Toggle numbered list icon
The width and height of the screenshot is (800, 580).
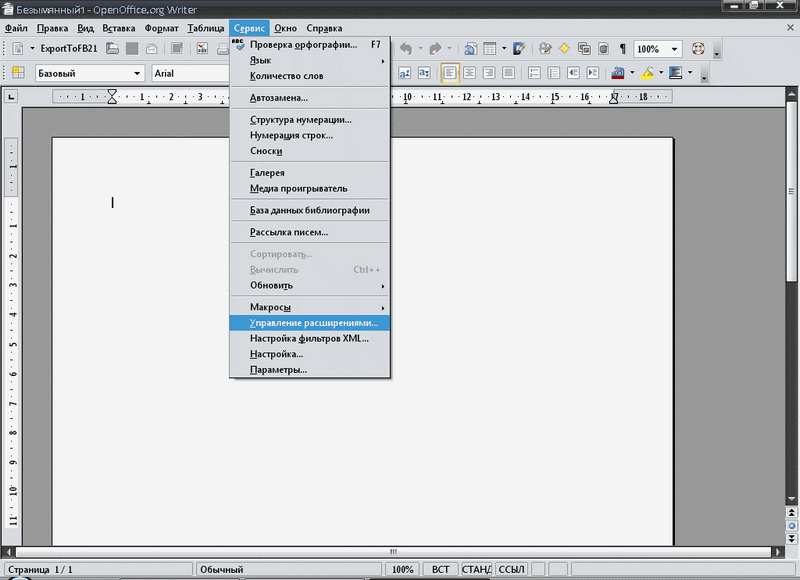(534, 73)
